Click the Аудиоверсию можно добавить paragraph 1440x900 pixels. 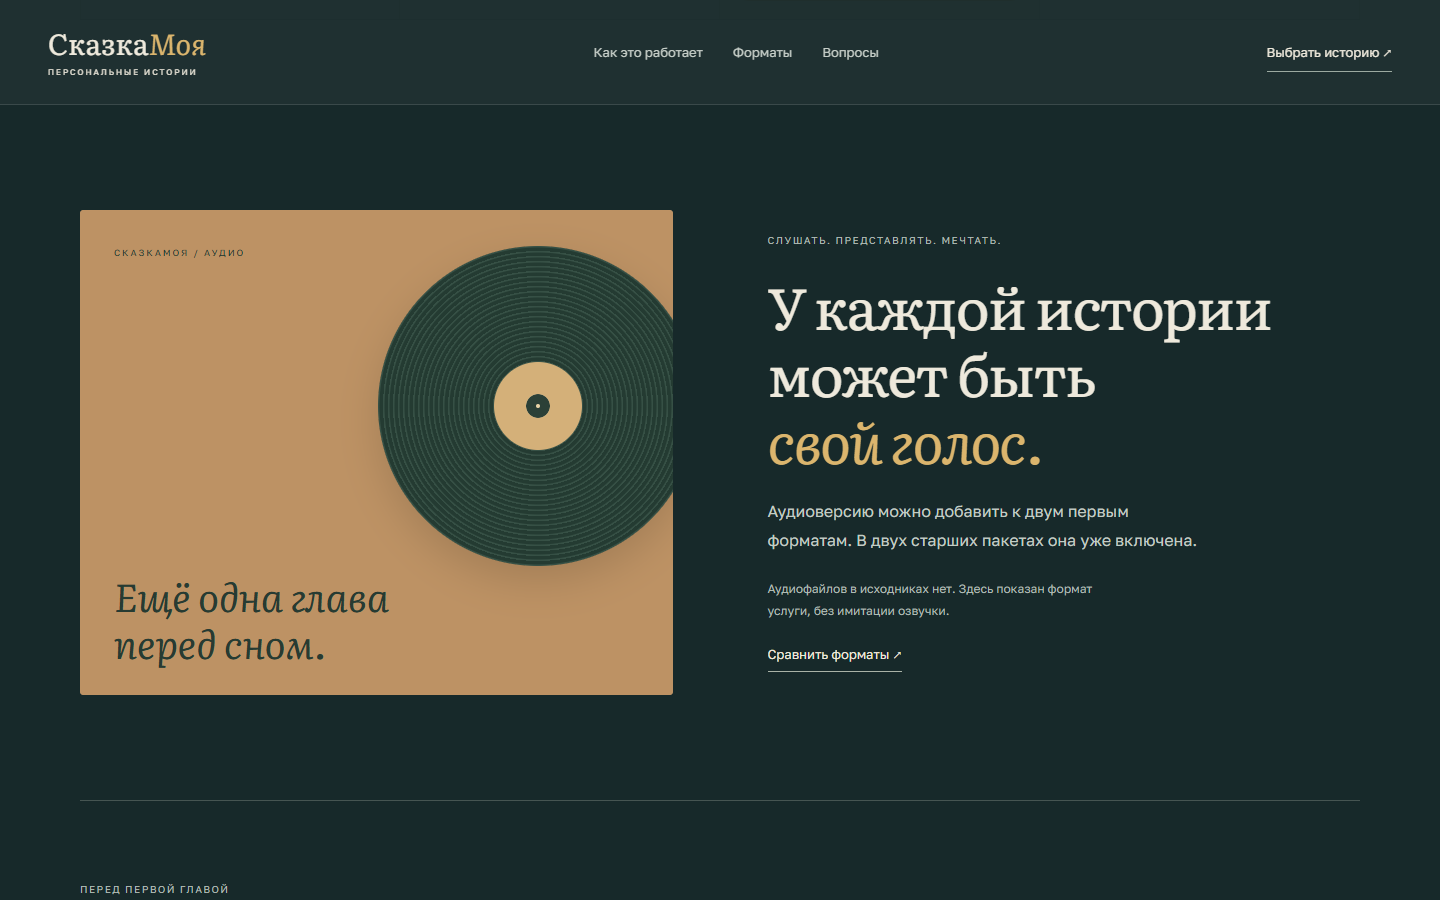pyautogui.click(x=982, y=526)
